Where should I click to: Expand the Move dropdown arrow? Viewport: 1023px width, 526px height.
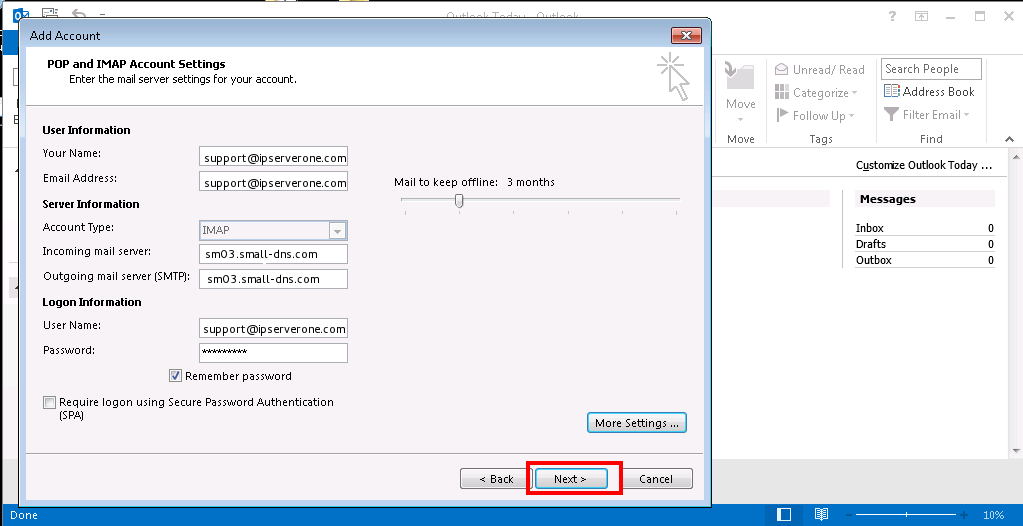click(x=741, y=119)
